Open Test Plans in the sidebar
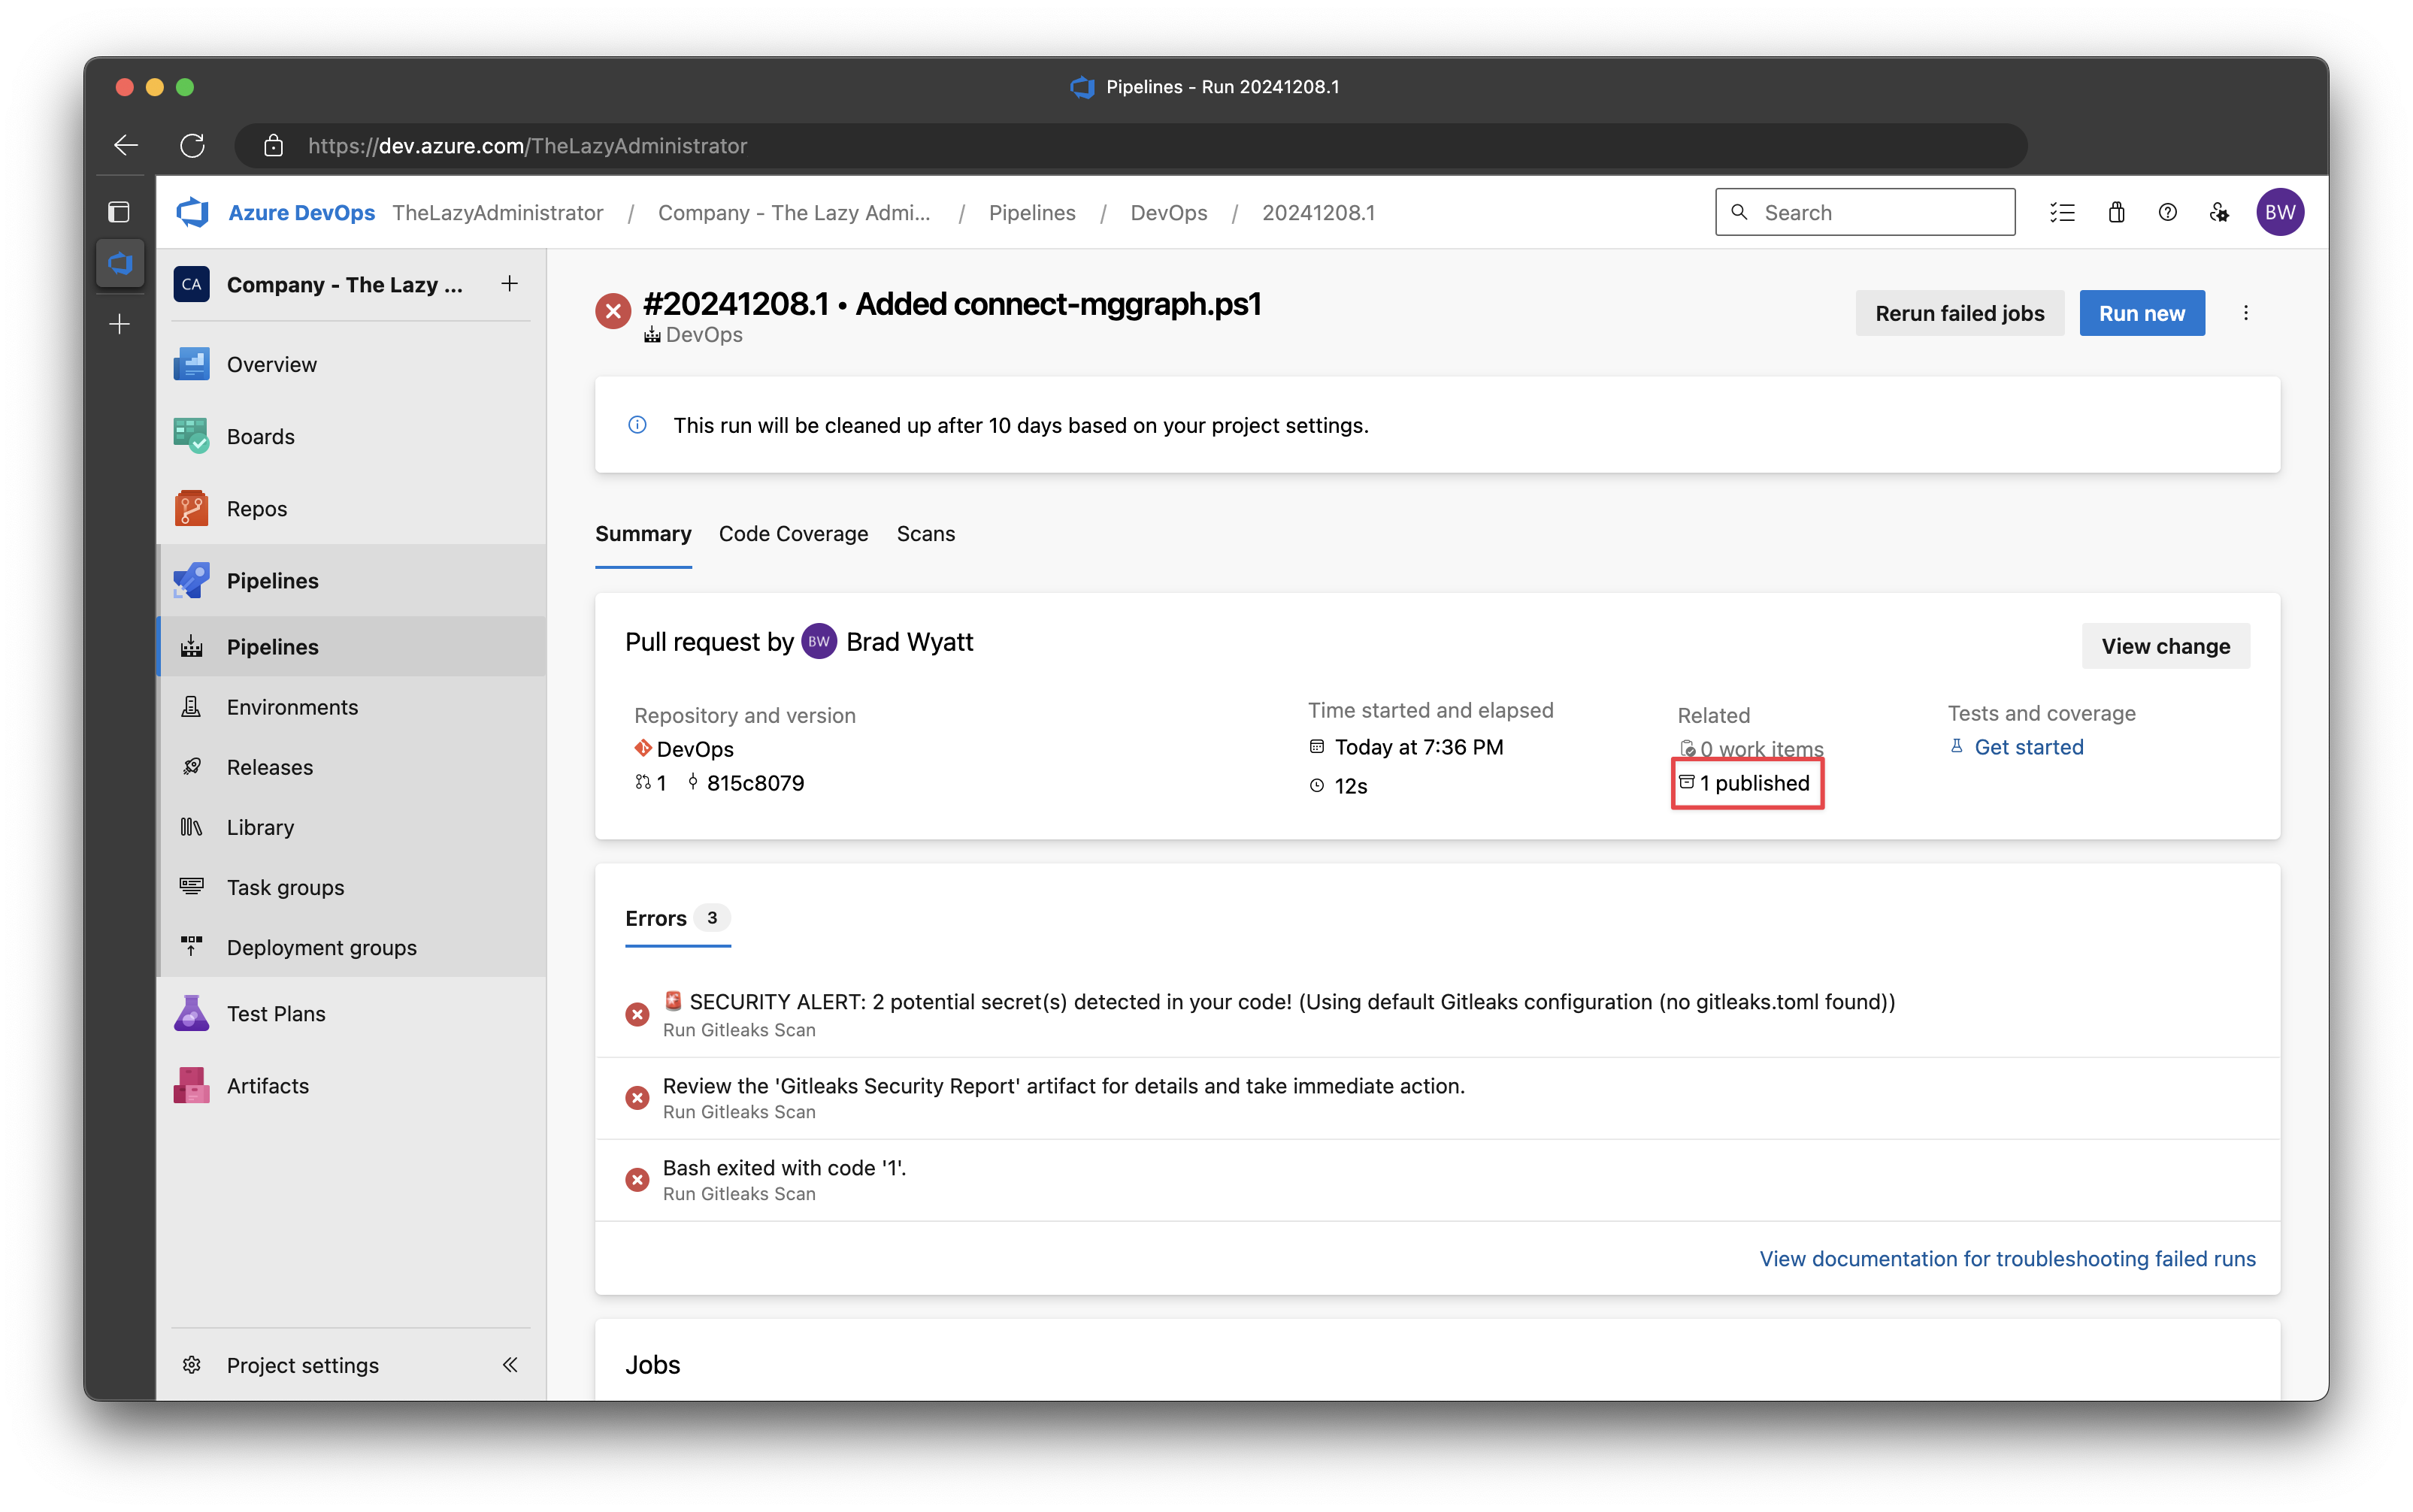The image size is (2413, 1512). 352,1013
